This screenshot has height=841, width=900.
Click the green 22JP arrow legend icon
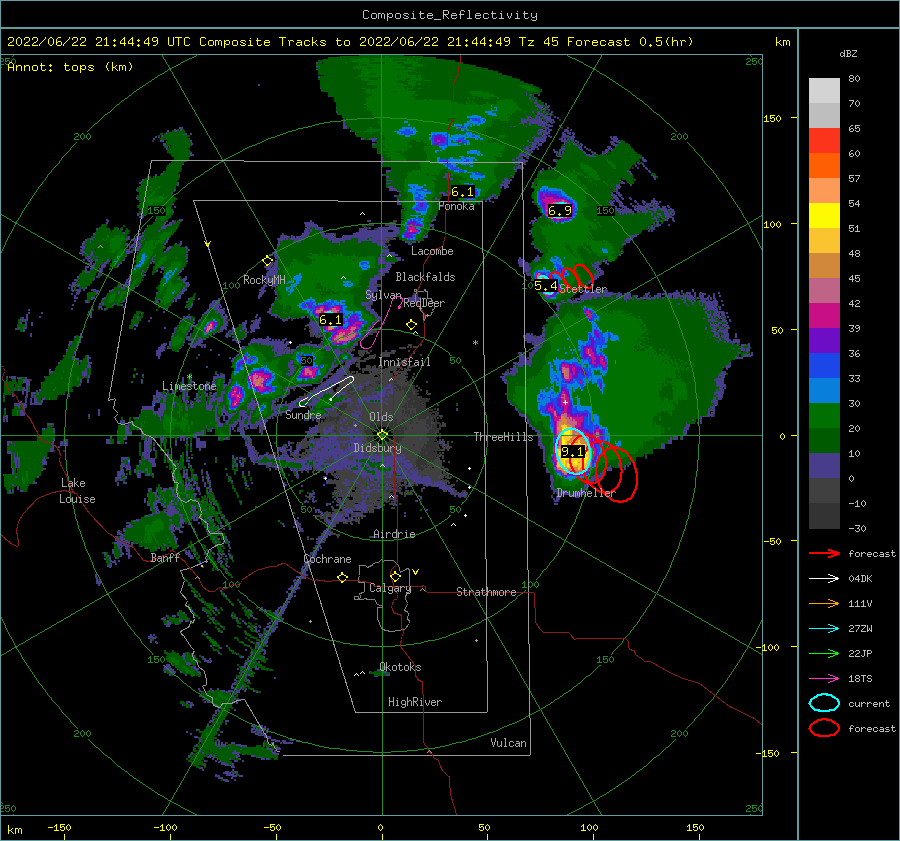tap(824, 653)
